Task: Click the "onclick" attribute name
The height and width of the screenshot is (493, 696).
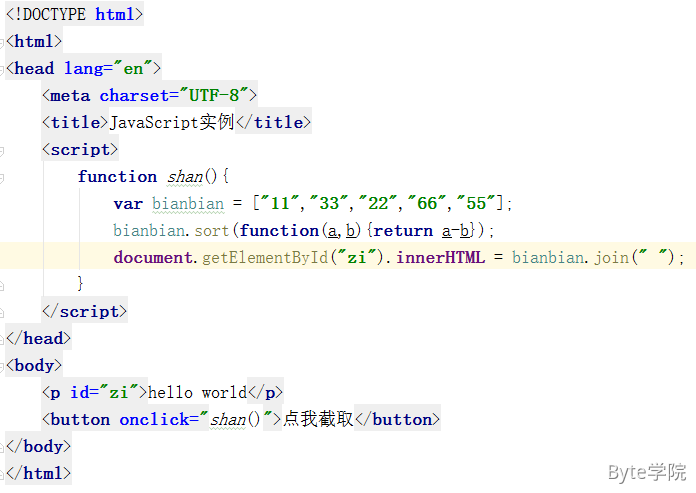Action: pyautogui.click(x=154, y=420)
